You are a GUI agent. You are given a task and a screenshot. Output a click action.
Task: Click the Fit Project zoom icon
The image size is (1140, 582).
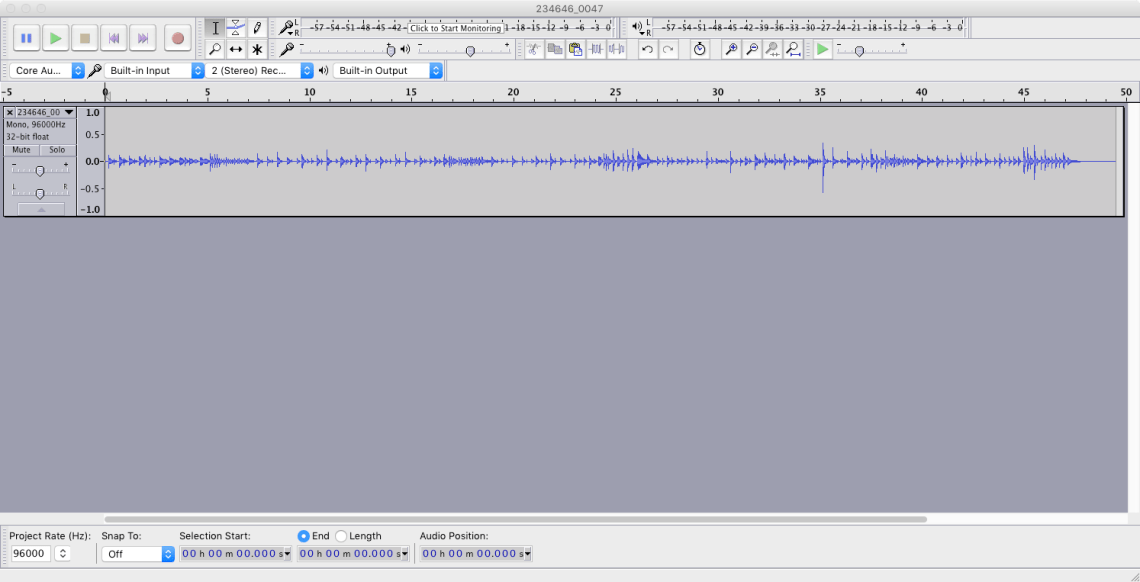793,49
